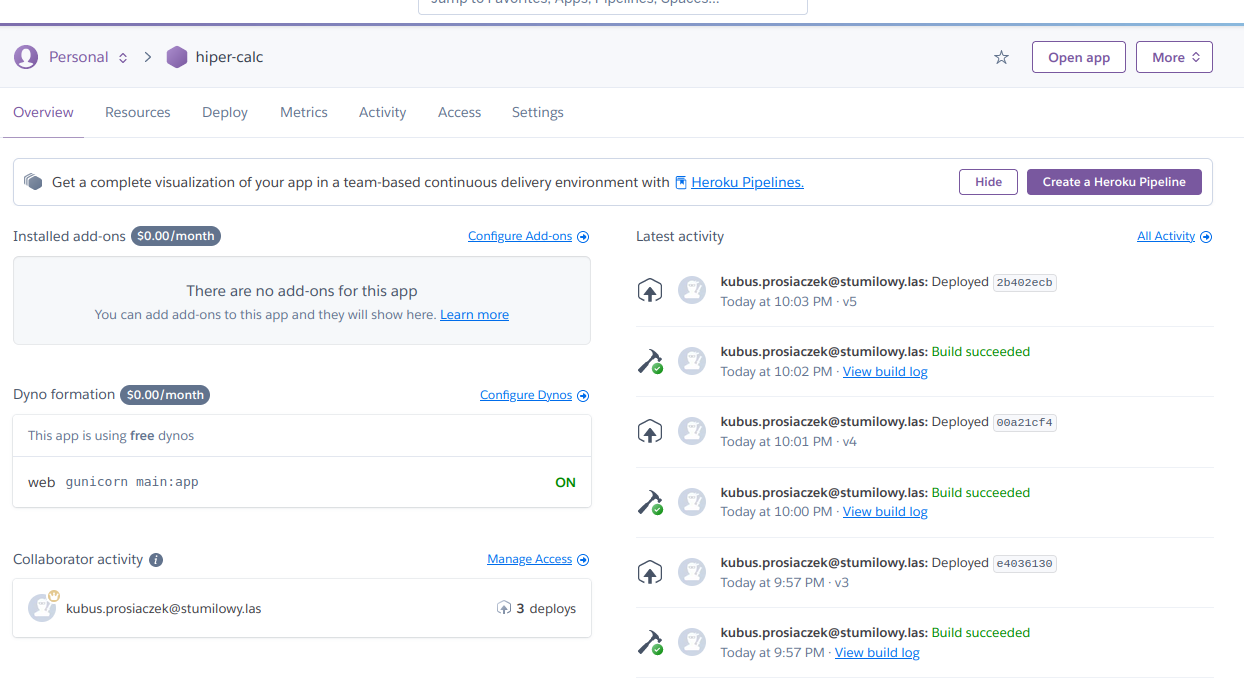Click the hiper-calc hexagon app icon

(177, 57)
